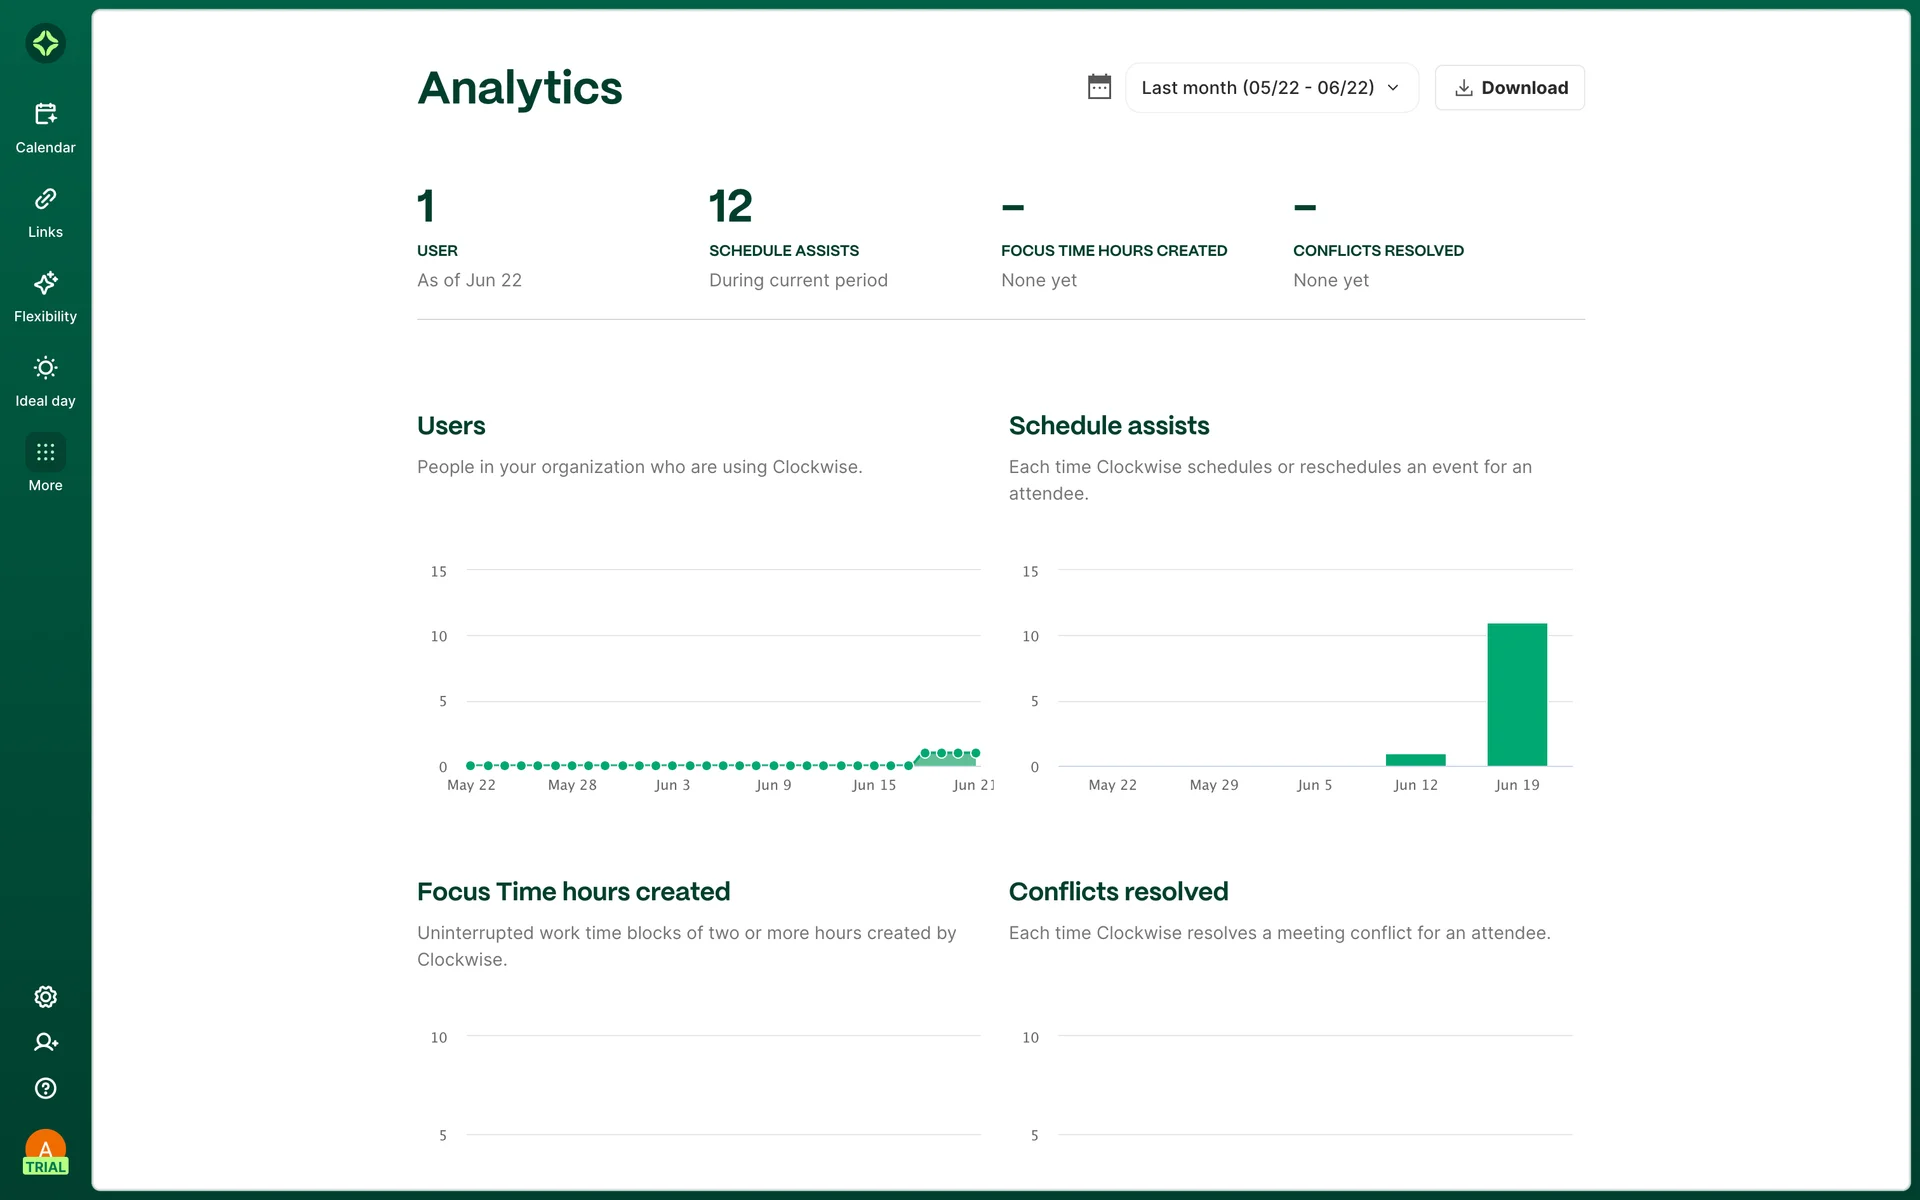Open settings gear in sidebar

coord(45,997)
